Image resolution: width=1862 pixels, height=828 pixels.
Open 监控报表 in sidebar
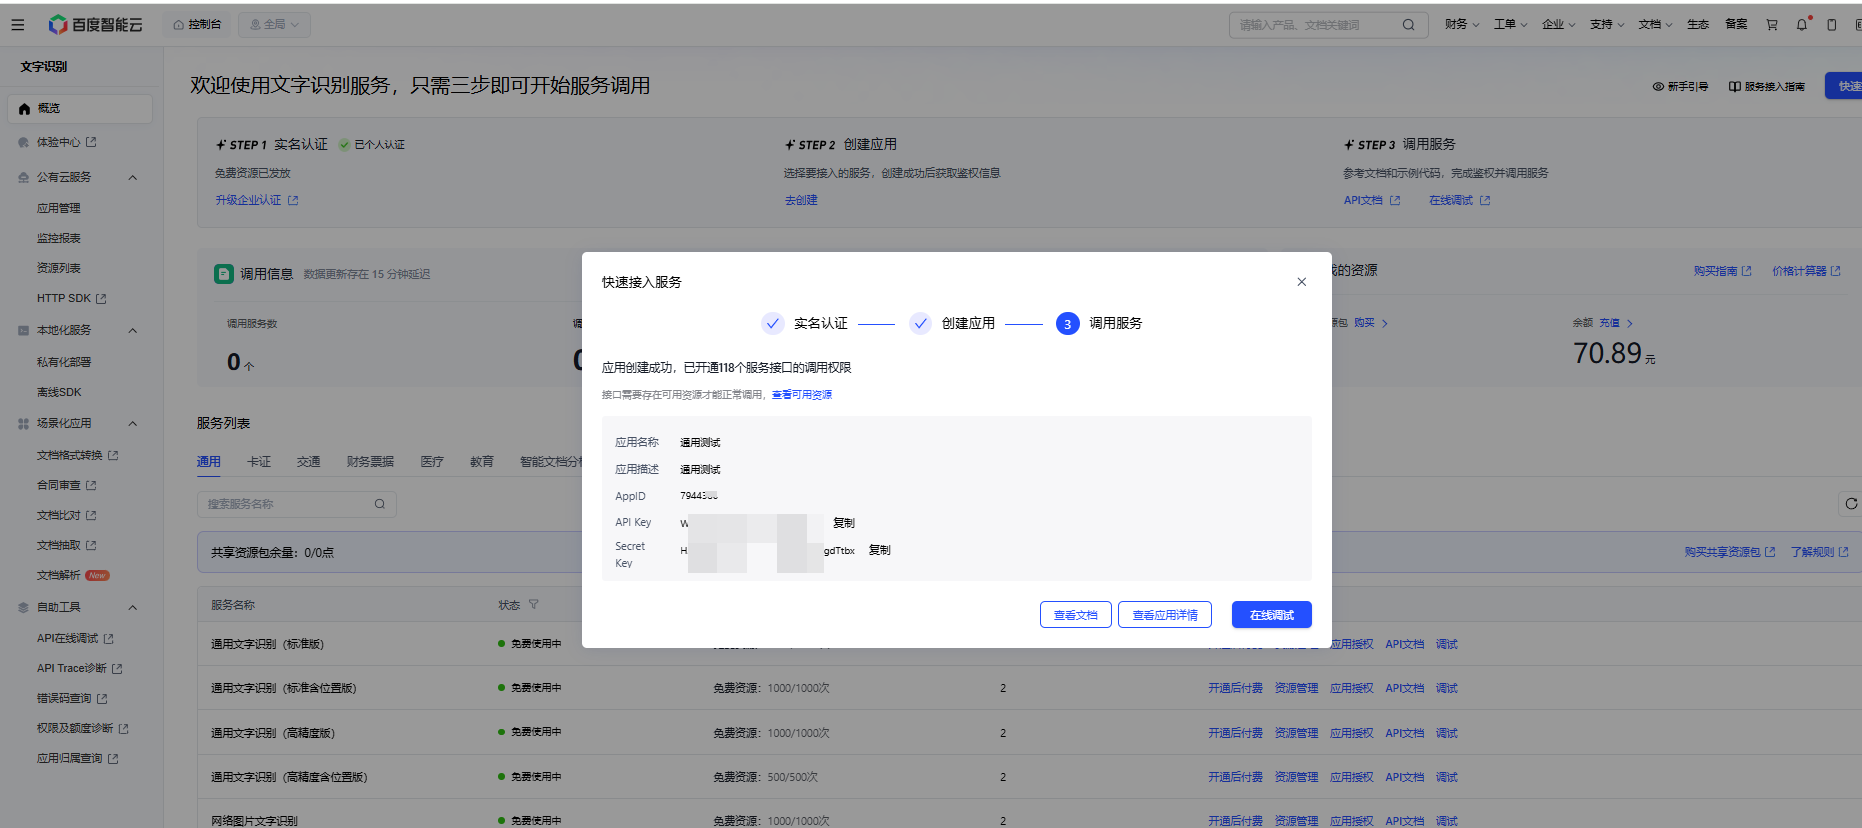(x=59, y=239)
